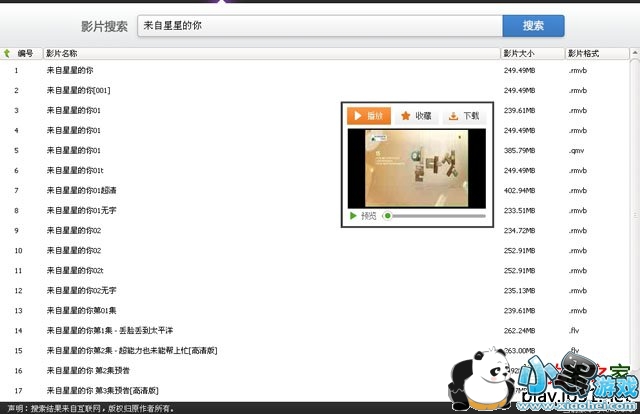640x414 pixels.
Task: Select row 2 来自星星的你[001]
Action: 314,90
